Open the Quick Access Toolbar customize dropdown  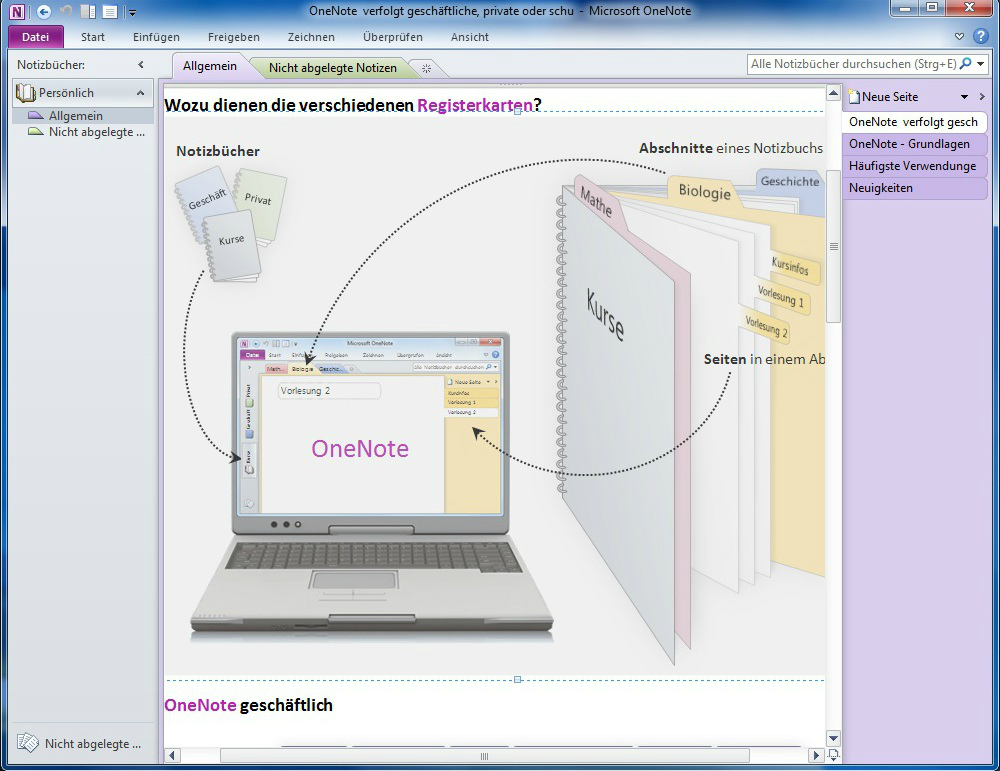click(131, 13)
